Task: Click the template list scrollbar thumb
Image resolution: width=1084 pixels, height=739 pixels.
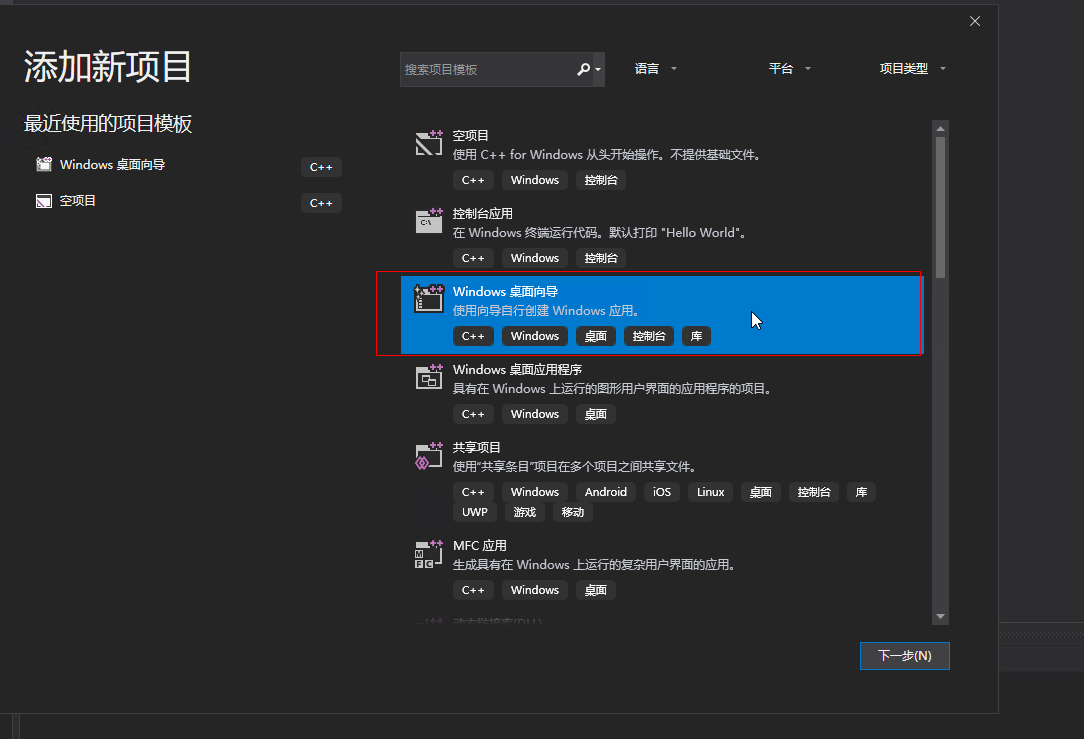Action: pyautogui.click(x=940, y=207)
